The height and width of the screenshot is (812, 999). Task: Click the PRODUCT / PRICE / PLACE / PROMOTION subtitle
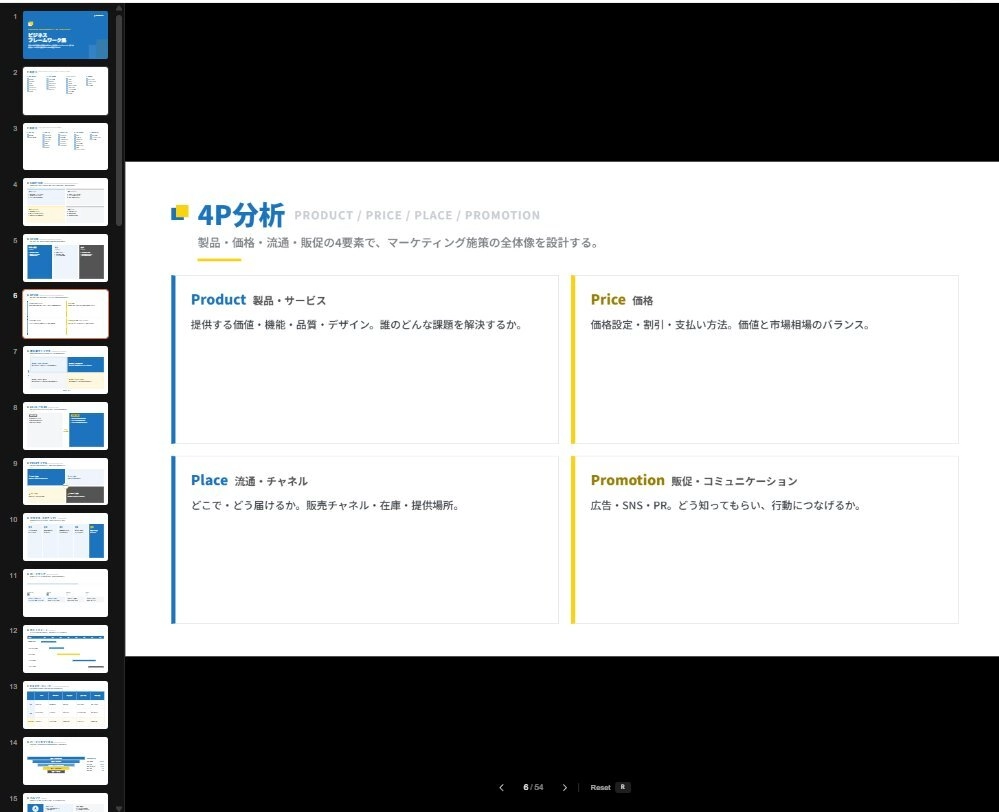tap(417, 215)
